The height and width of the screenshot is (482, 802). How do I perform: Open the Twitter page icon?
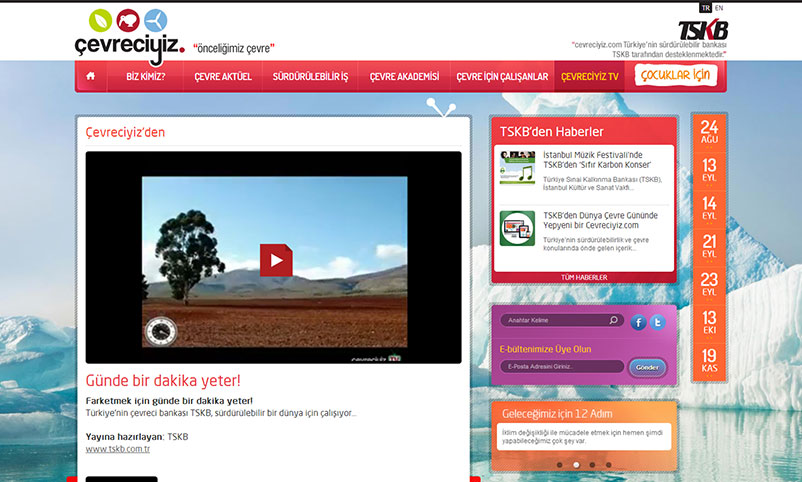658,322
